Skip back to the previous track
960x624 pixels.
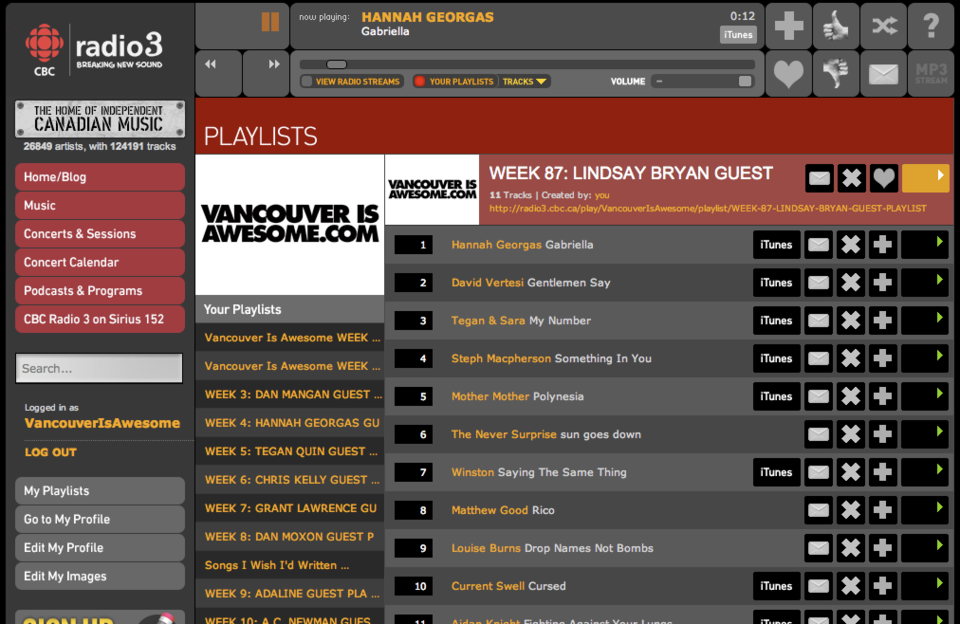click(x=217, y=73)
